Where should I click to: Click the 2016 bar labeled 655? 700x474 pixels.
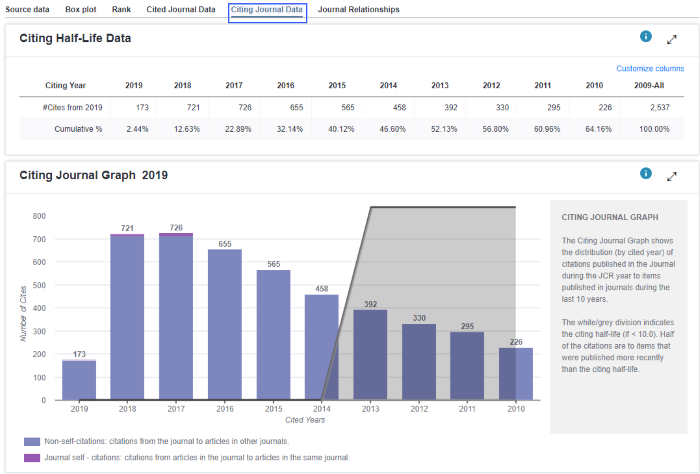point(225,324)
